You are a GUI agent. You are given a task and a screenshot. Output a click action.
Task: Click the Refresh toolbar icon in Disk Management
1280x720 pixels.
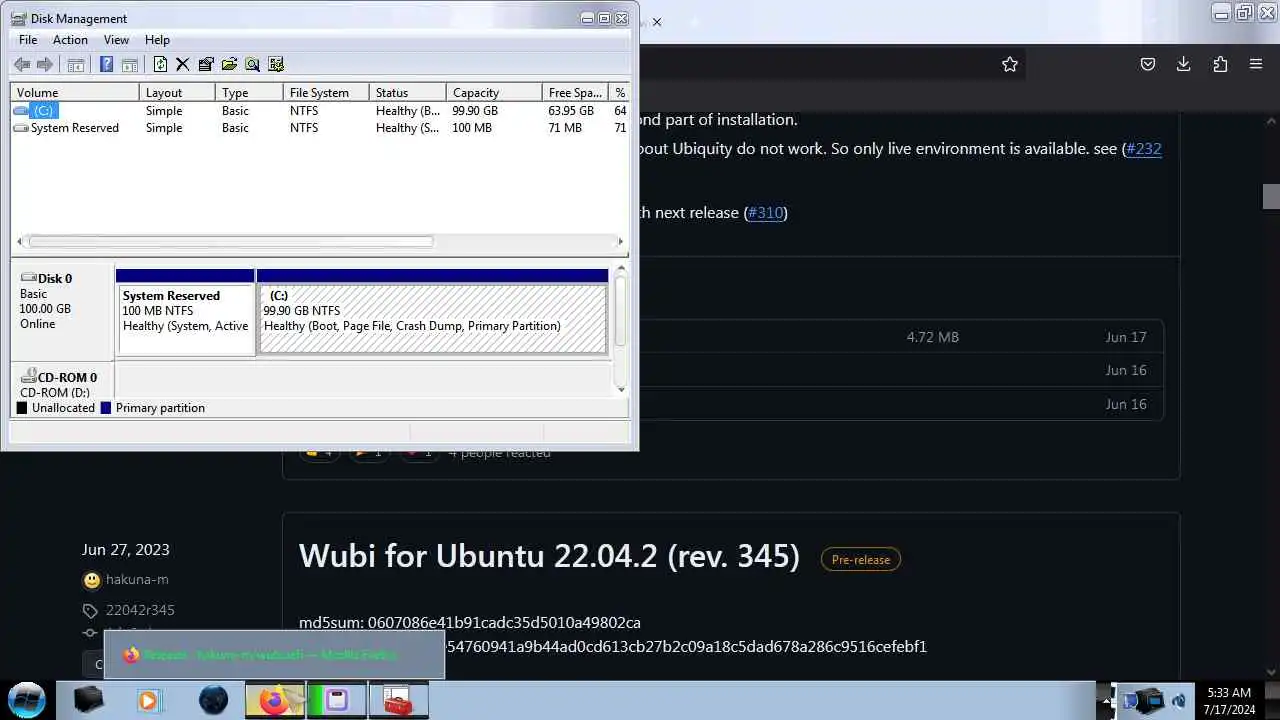(x=160, y=64)
